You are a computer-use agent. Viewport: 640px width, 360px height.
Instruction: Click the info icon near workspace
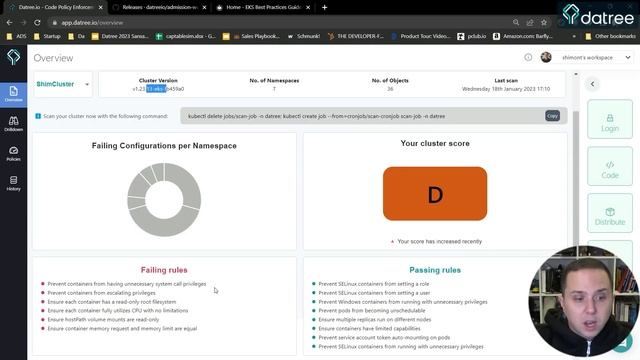pos(528,58)
